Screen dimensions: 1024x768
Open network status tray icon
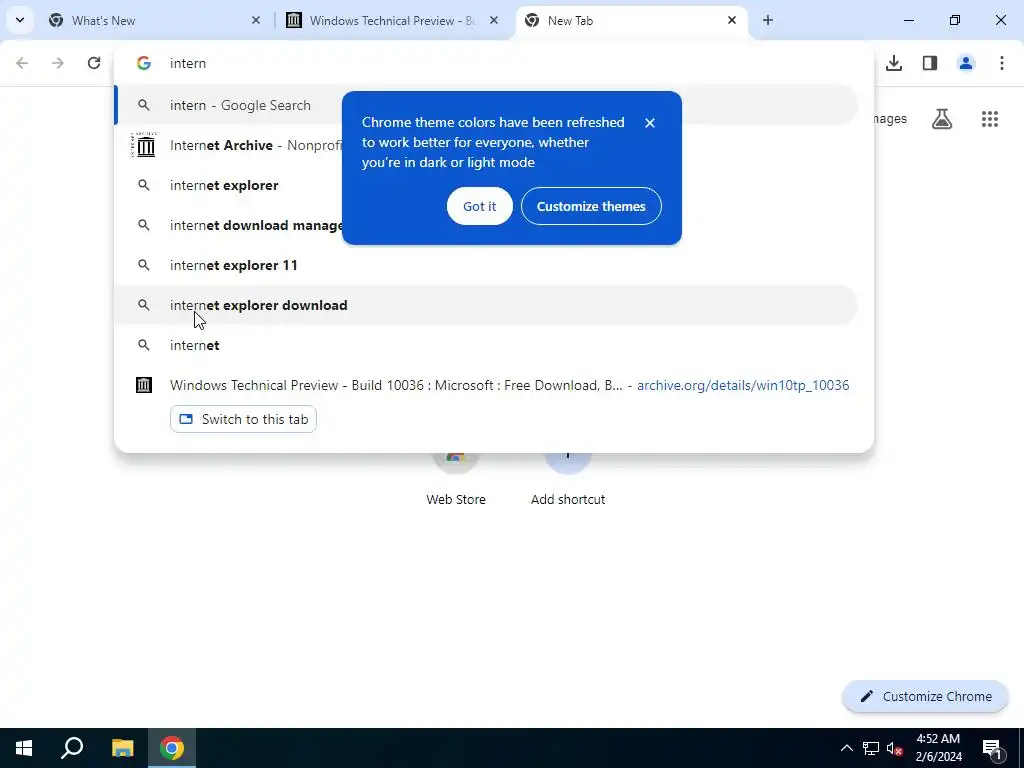tap(871, 748)
